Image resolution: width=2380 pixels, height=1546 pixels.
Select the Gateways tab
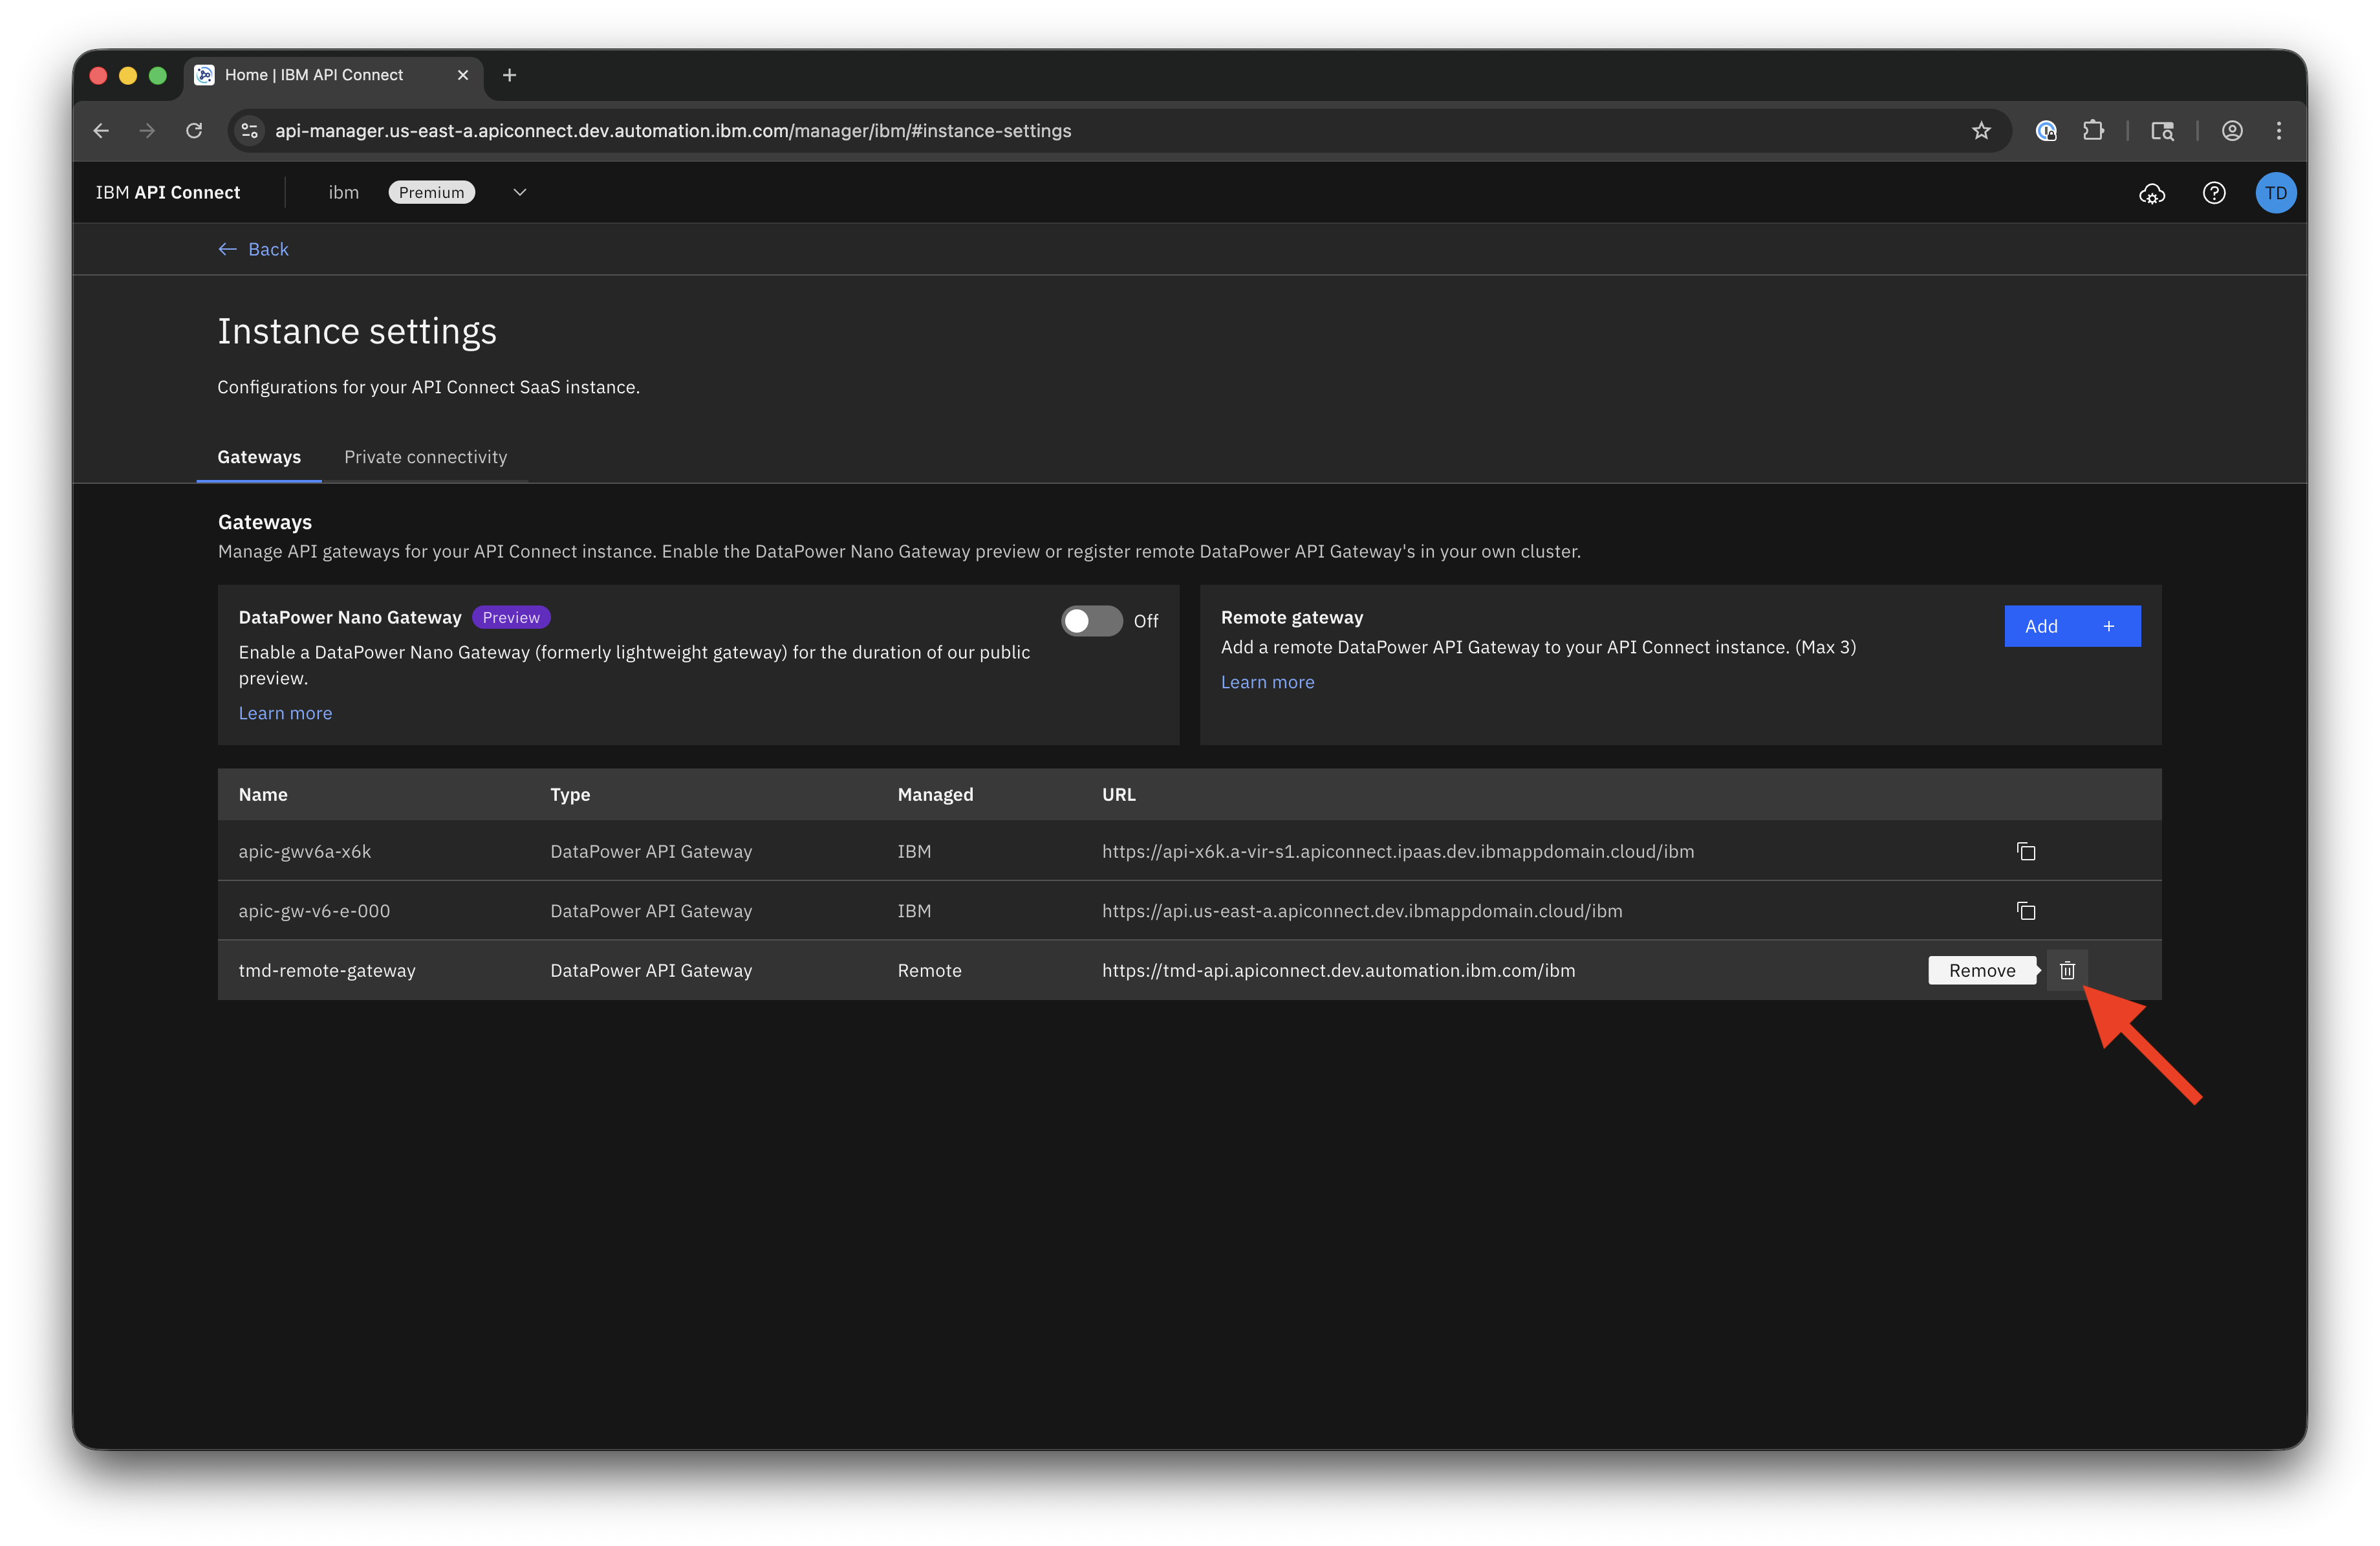259,457
